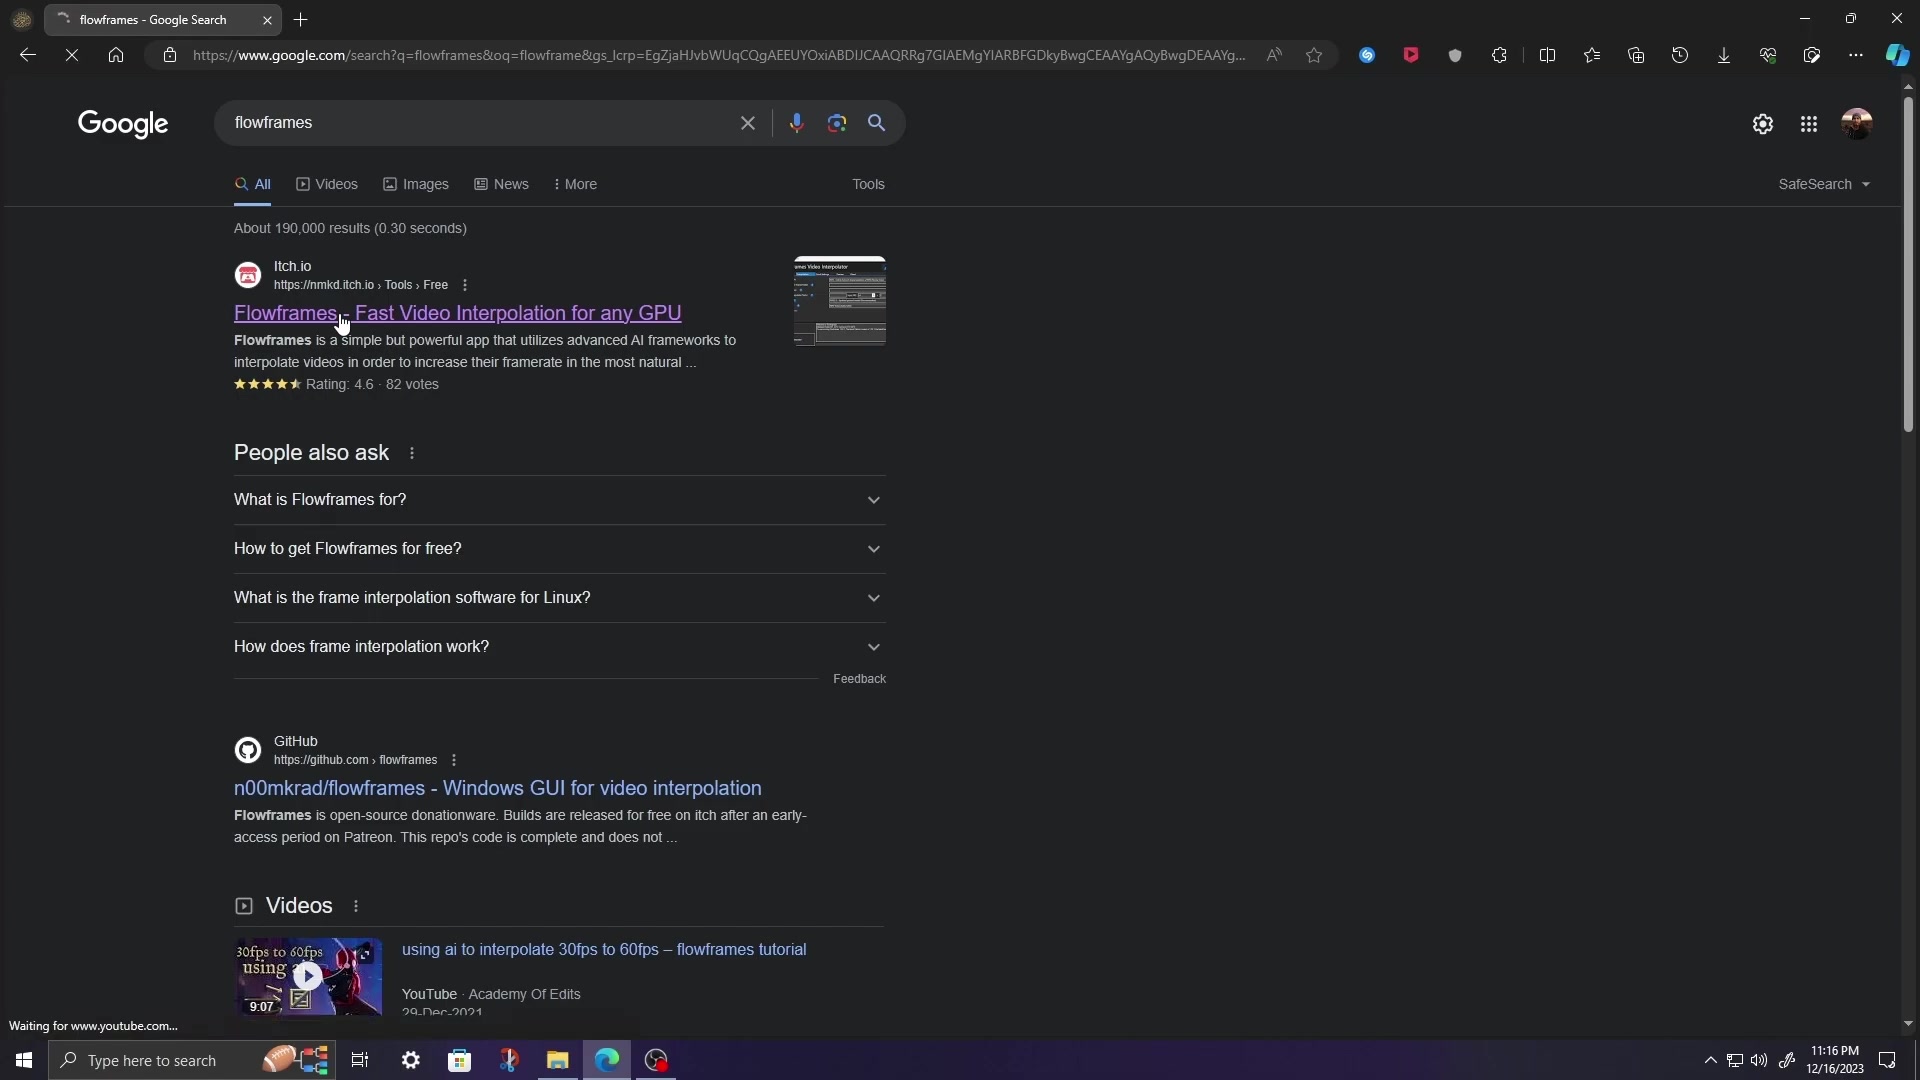Screen dimensions: 1920x1080
Task: Select the All search tab
Action: (x=253, y=184)
